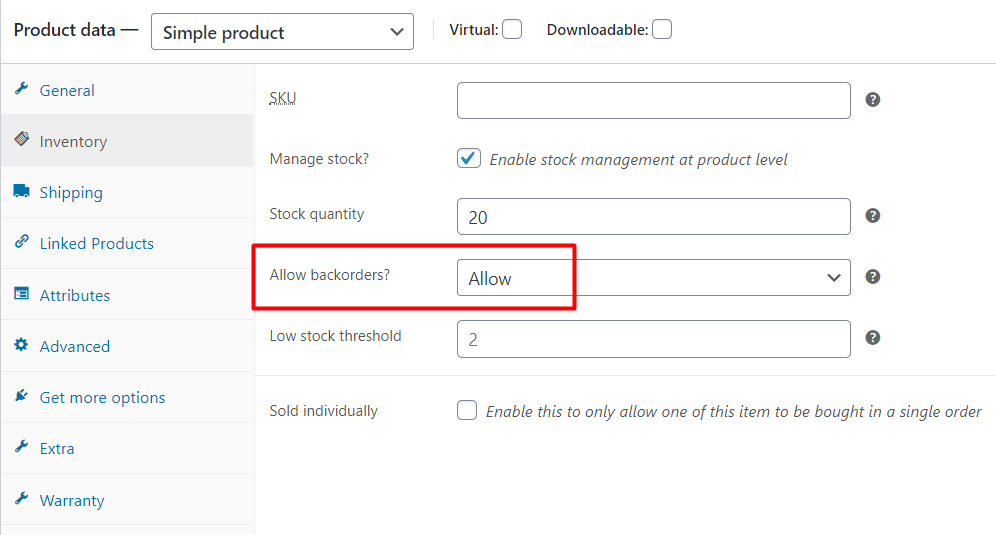Viewport: 996px width, 535px height.
Task: Click the help icon beside Low stock threshold
Action: pos(873,337)
